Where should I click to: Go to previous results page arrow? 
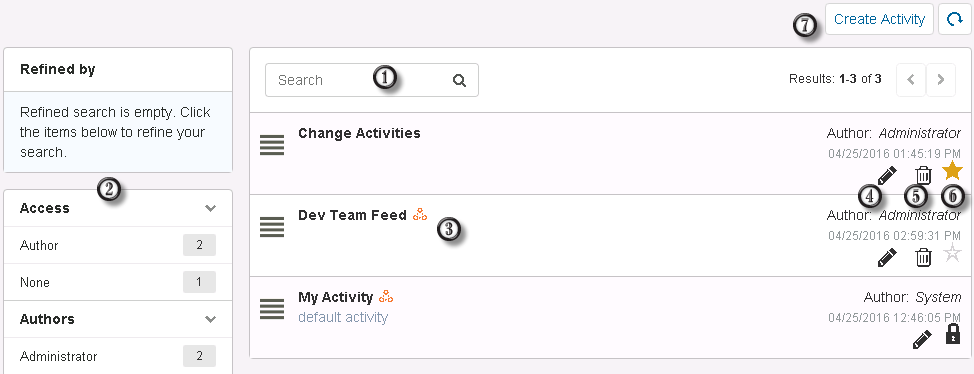tap(911, 80)
